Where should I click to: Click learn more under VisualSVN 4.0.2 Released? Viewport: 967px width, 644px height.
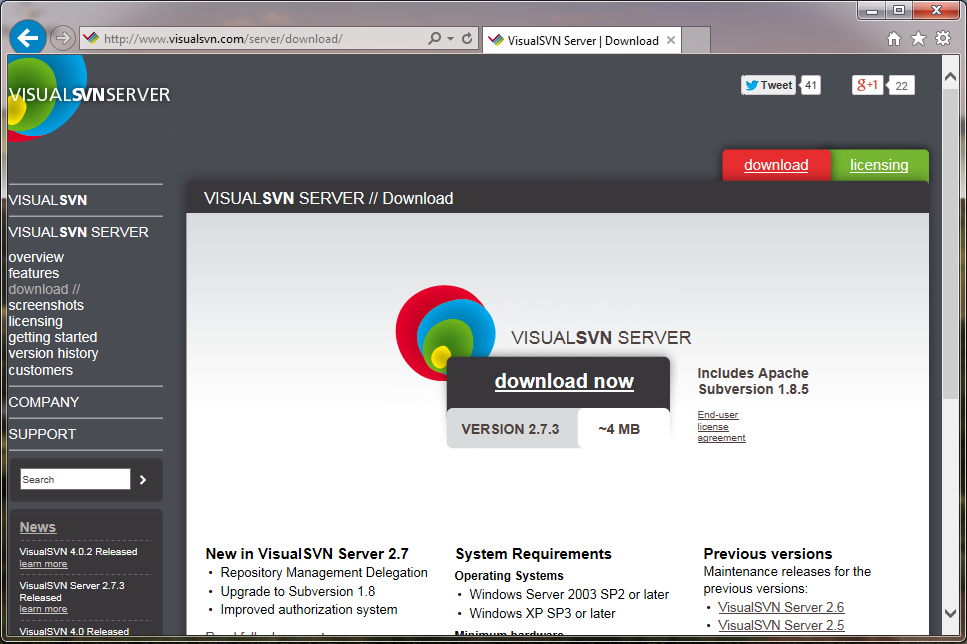pos(43,564)
